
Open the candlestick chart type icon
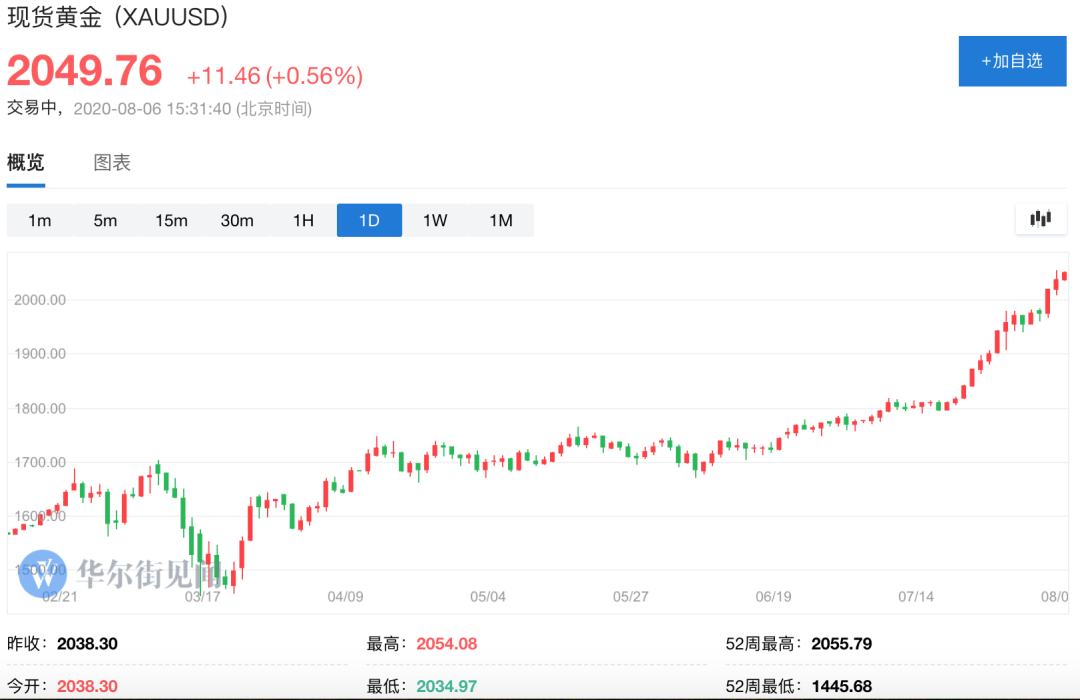pos(1041,219)
